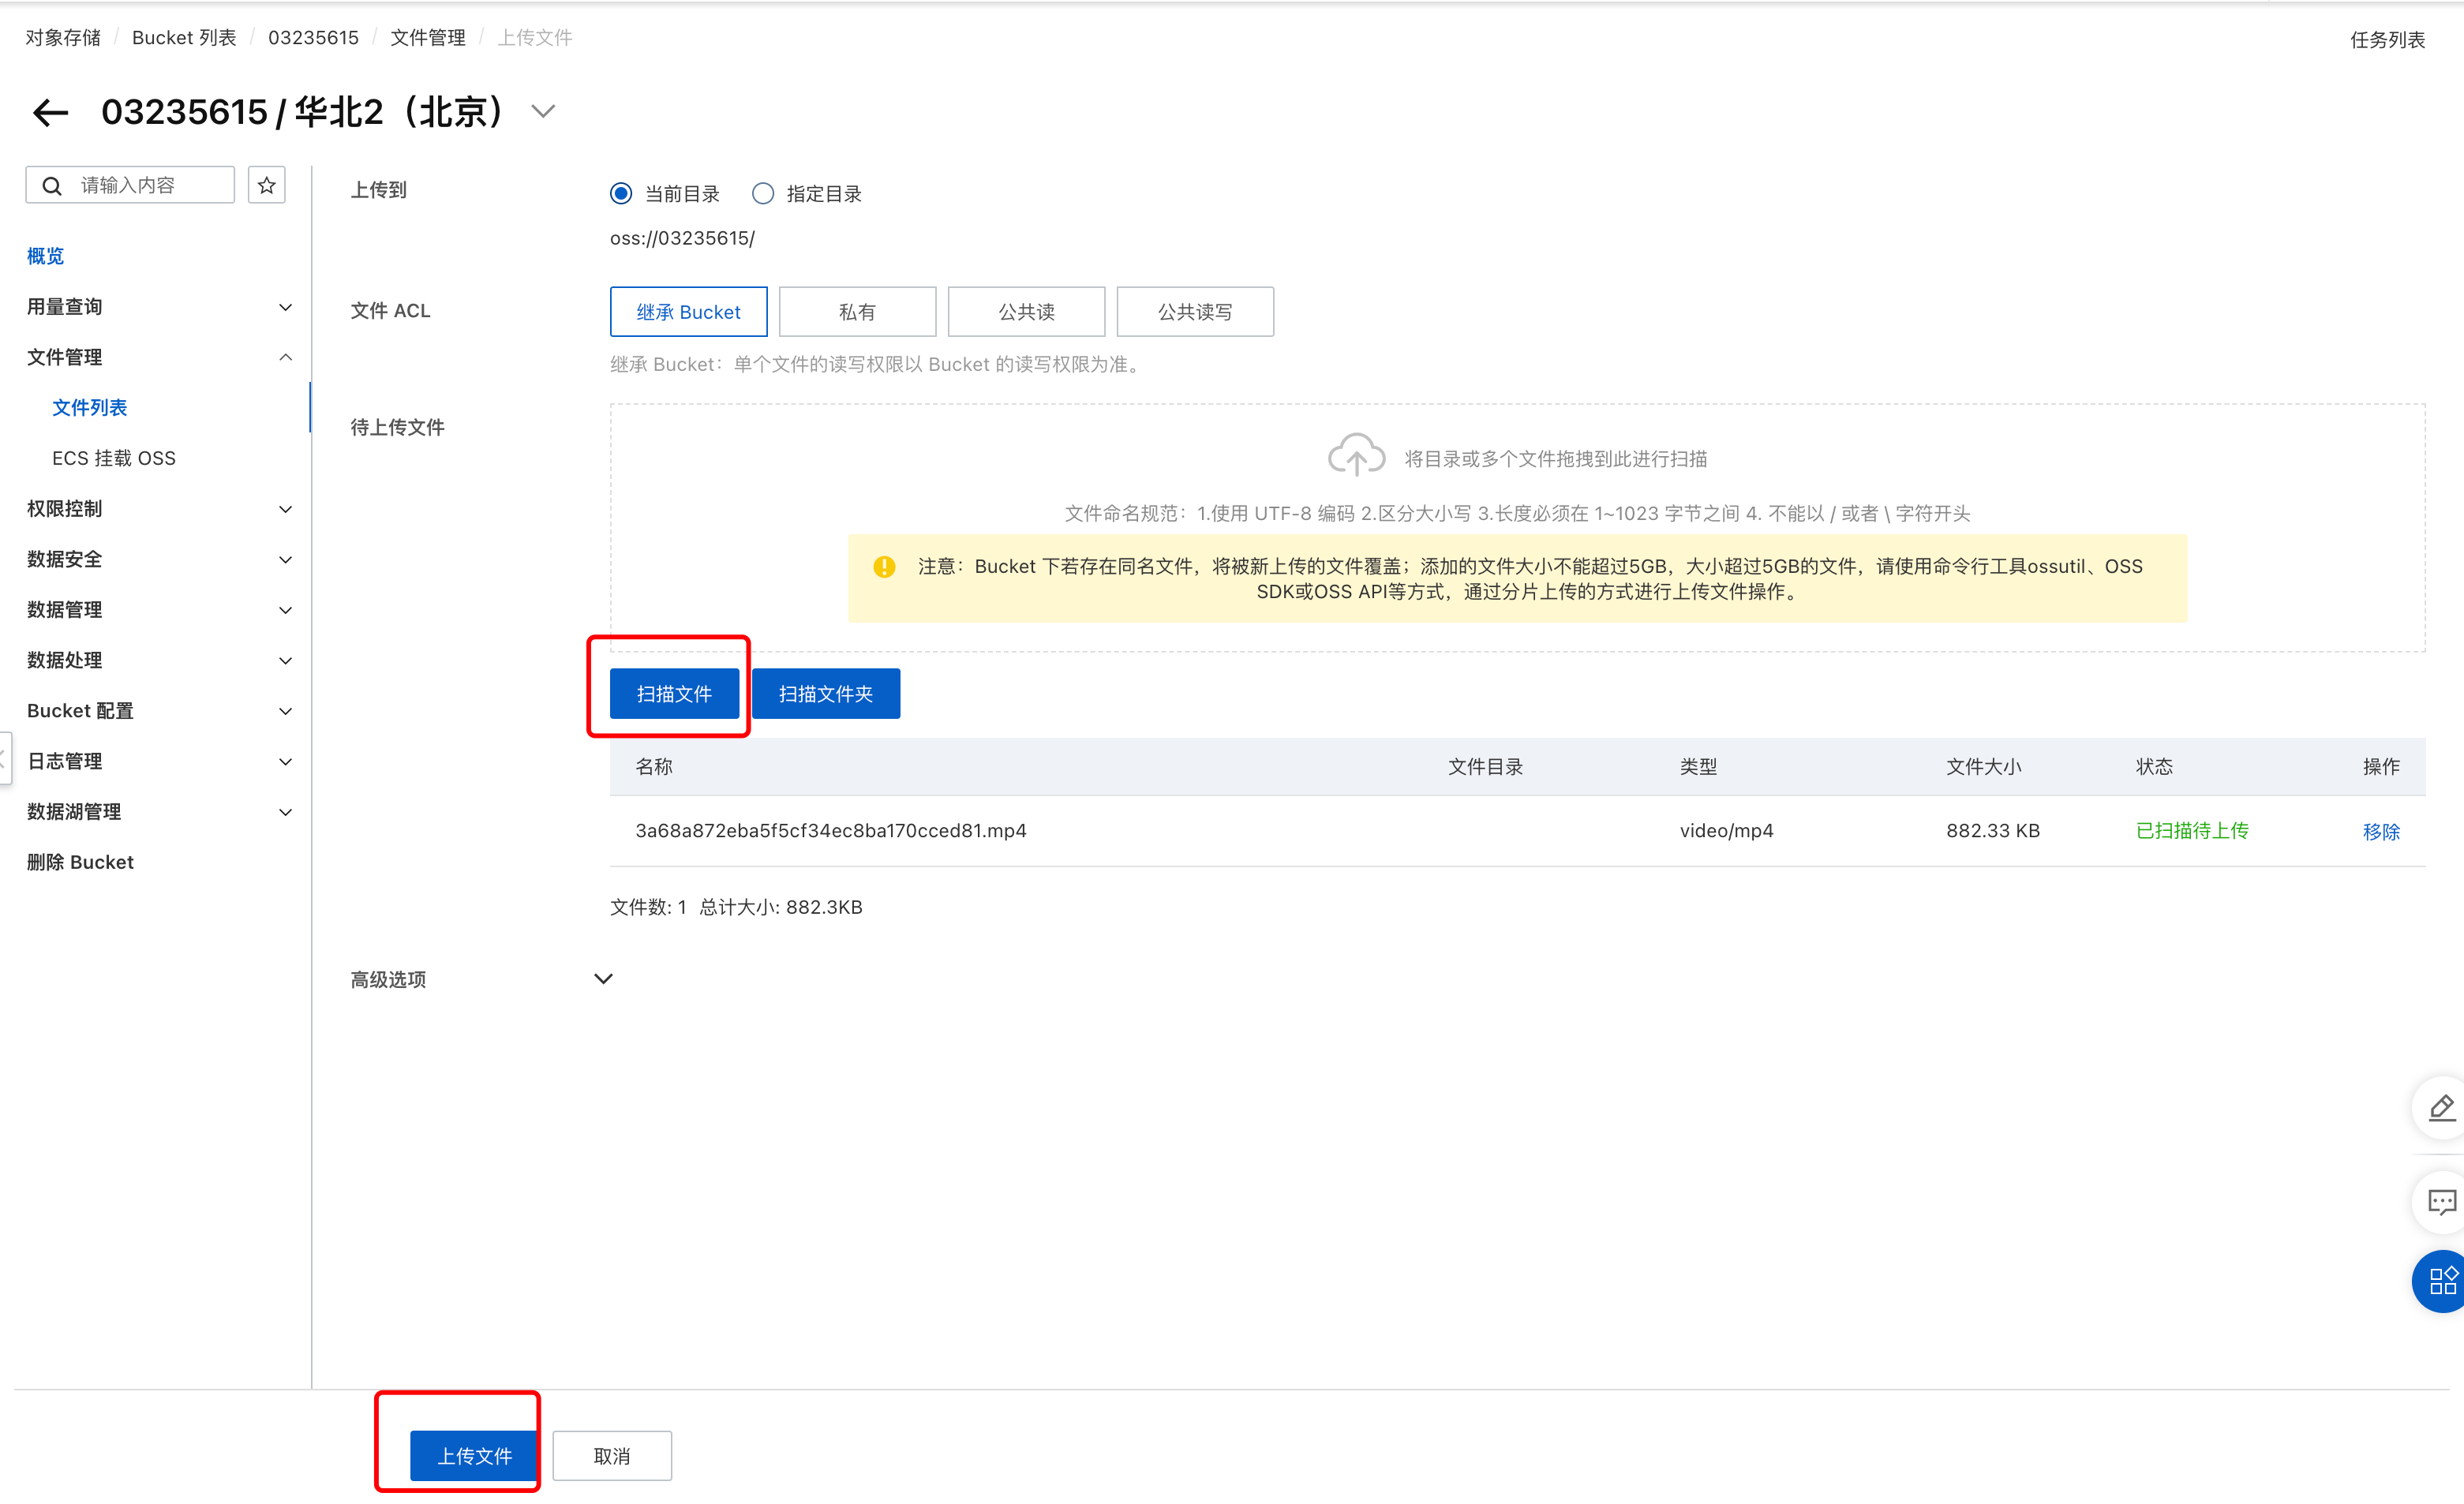Click the video/mp4 type cell
This screenshot has width=2464, height=1504.
click(x=1726, y=831)
